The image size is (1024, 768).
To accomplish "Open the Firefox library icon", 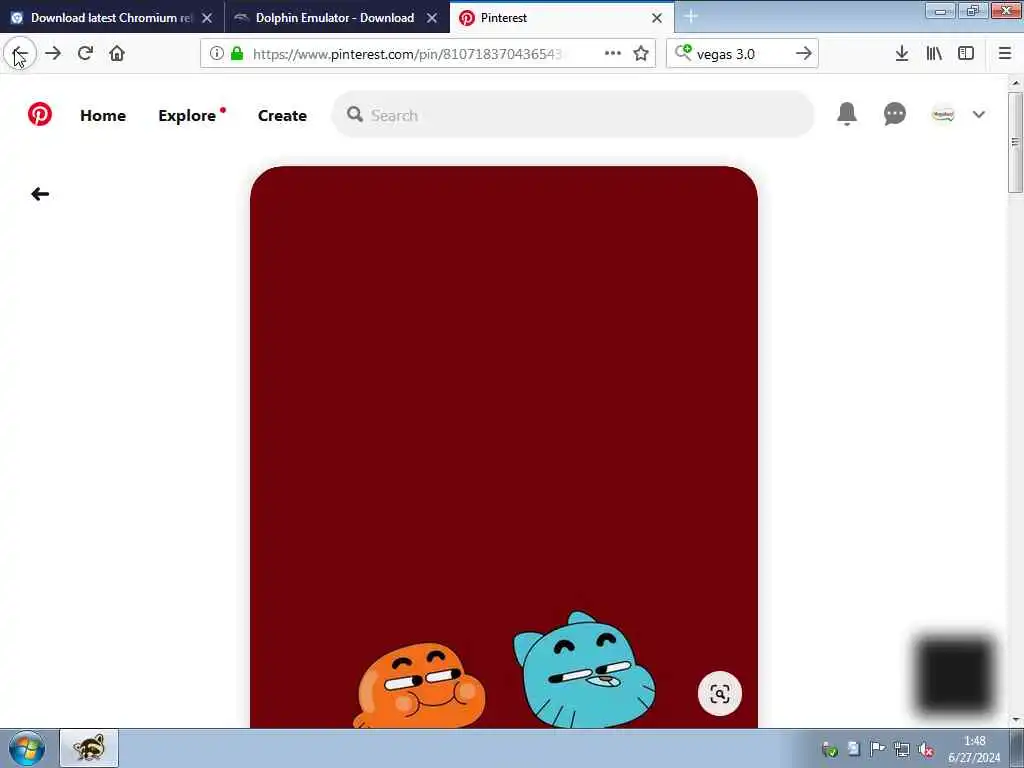I will [x=934, y=54].
